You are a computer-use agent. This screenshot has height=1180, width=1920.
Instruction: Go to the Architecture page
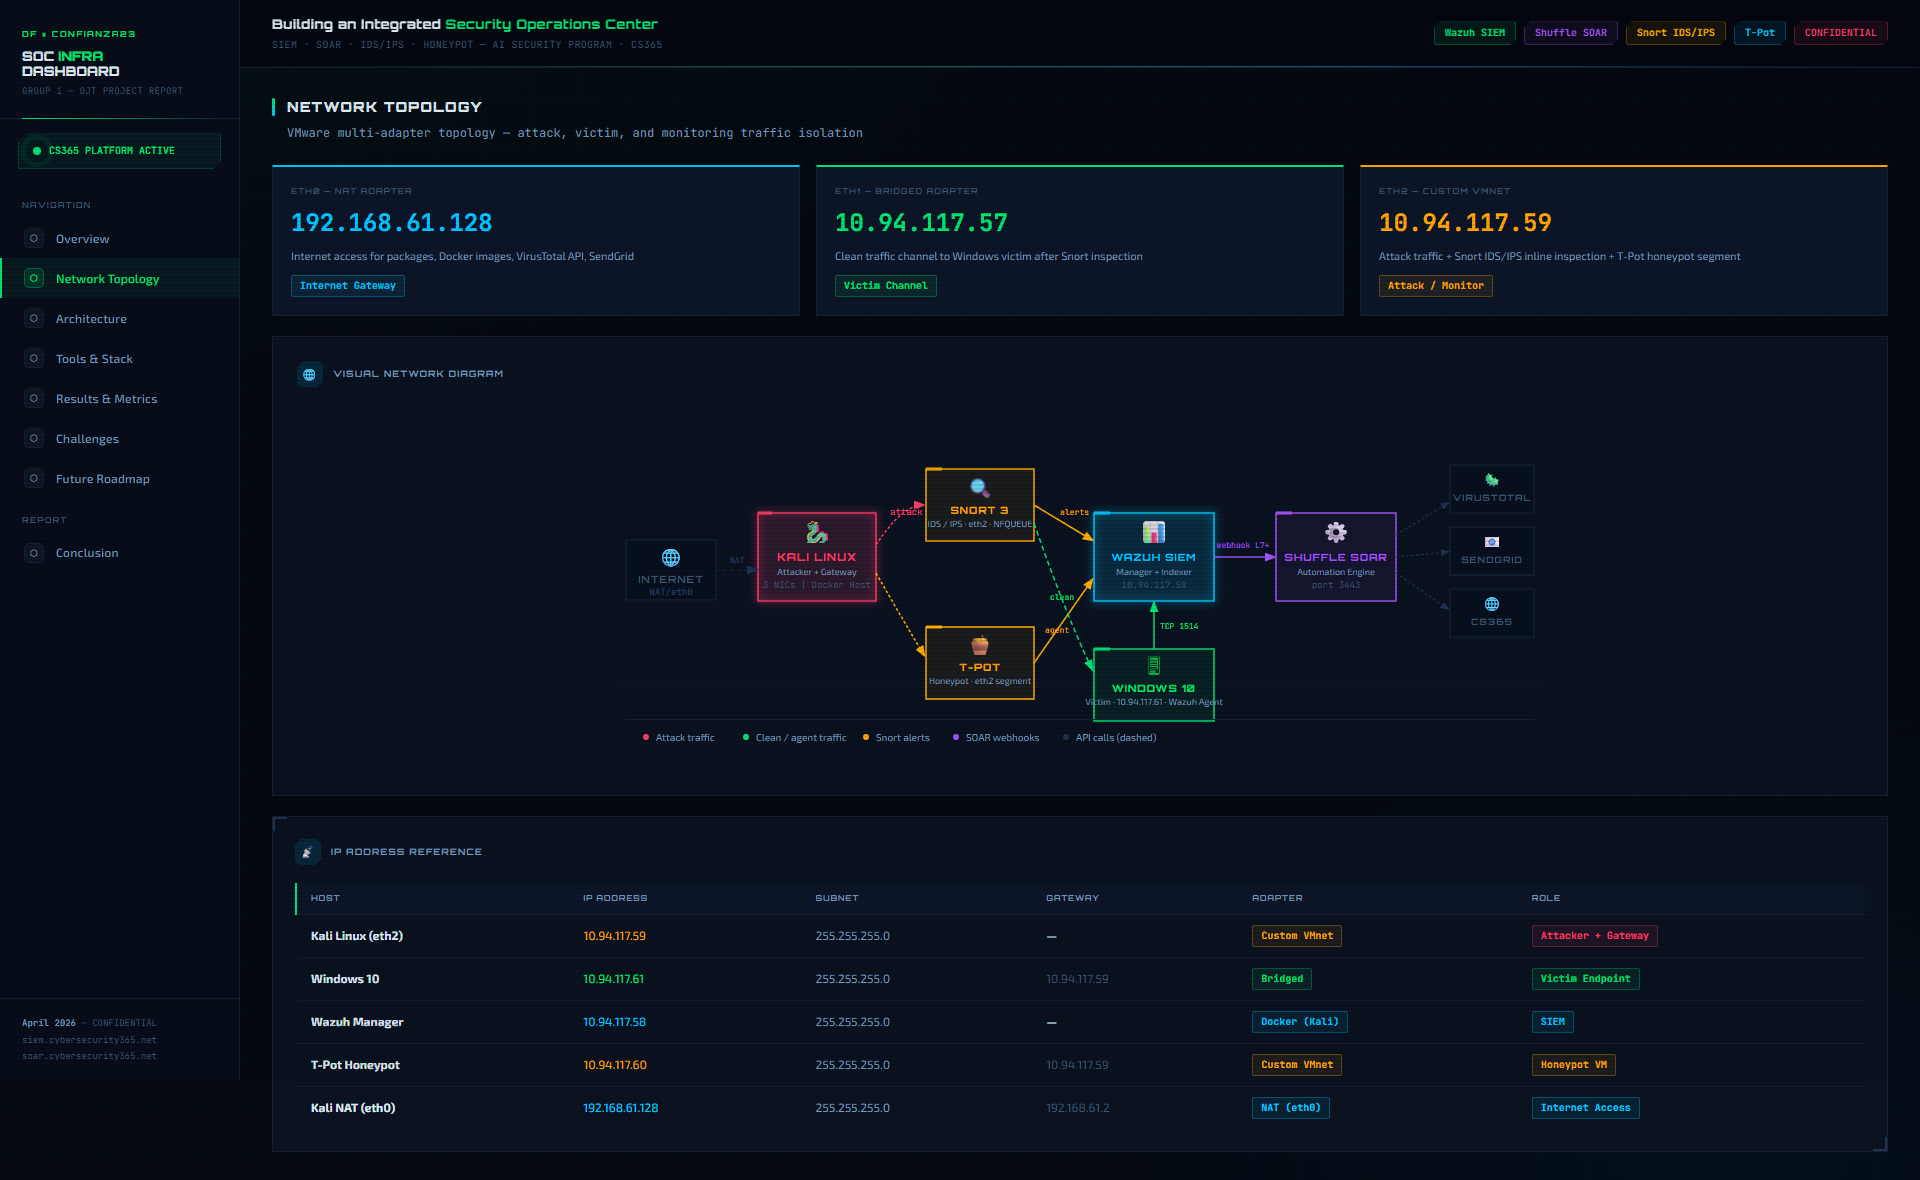pyautogui.click(x=120, y=319)
